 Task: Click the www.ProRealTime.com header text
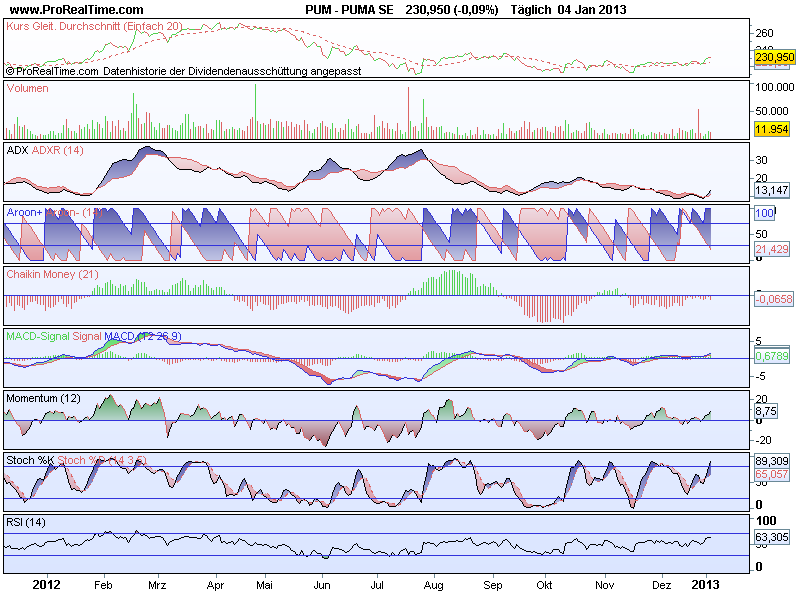77,10
